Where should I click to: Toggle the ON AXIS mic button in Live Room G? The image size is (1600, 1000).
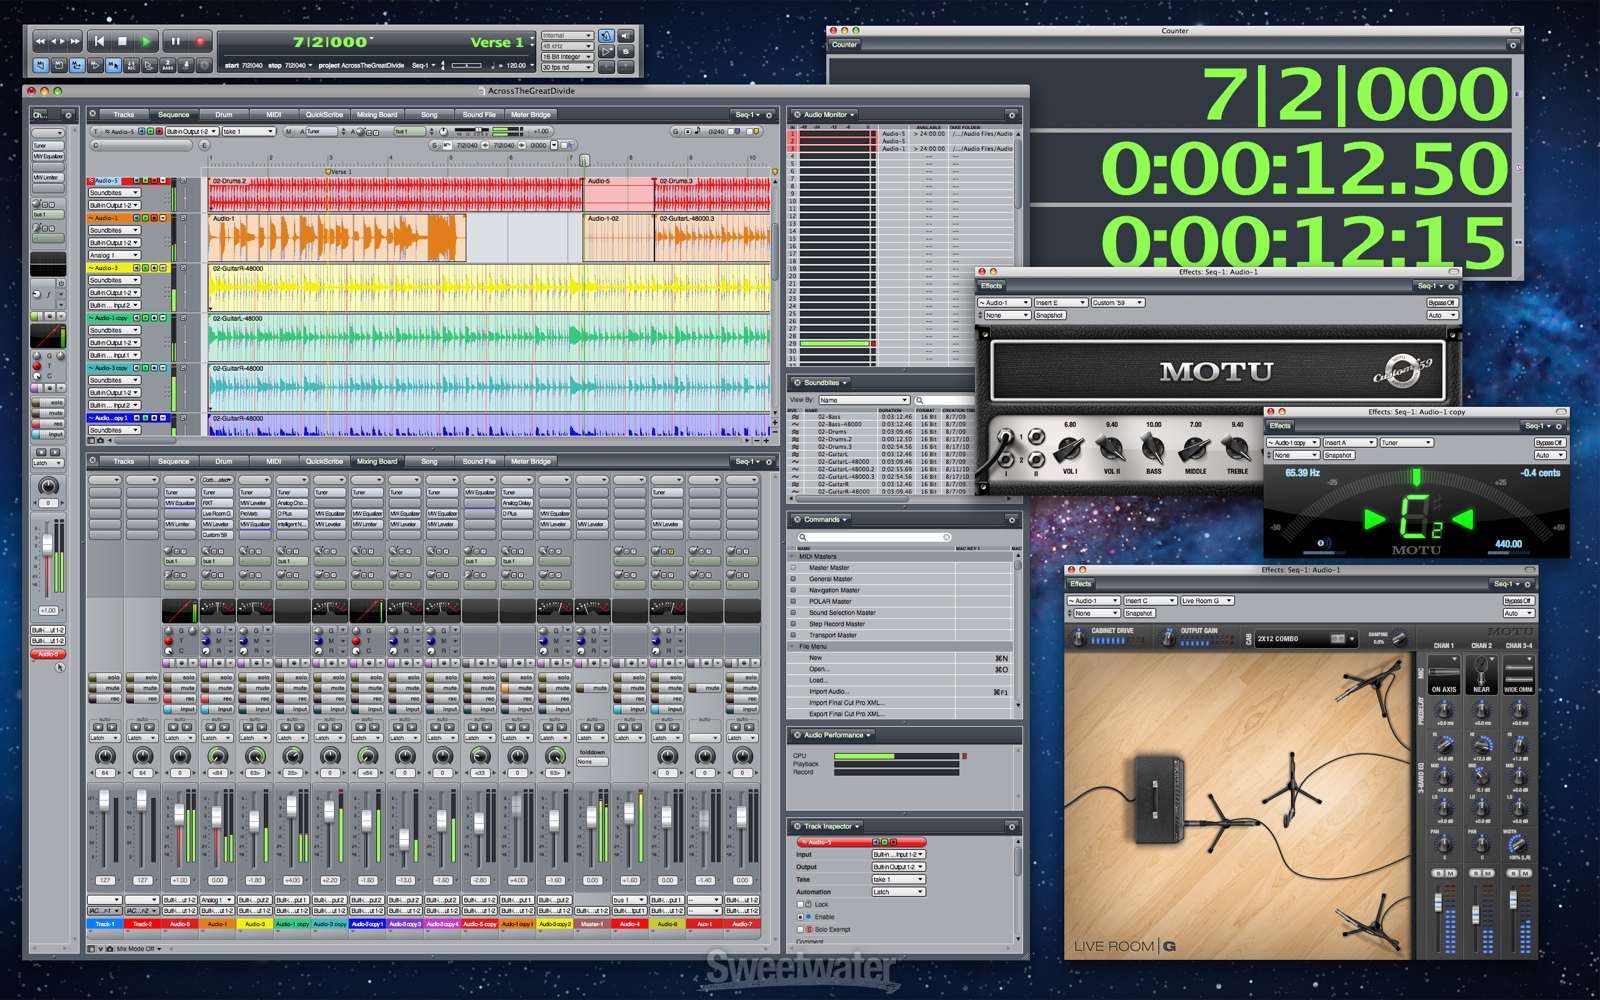(x=1444, y=674)
